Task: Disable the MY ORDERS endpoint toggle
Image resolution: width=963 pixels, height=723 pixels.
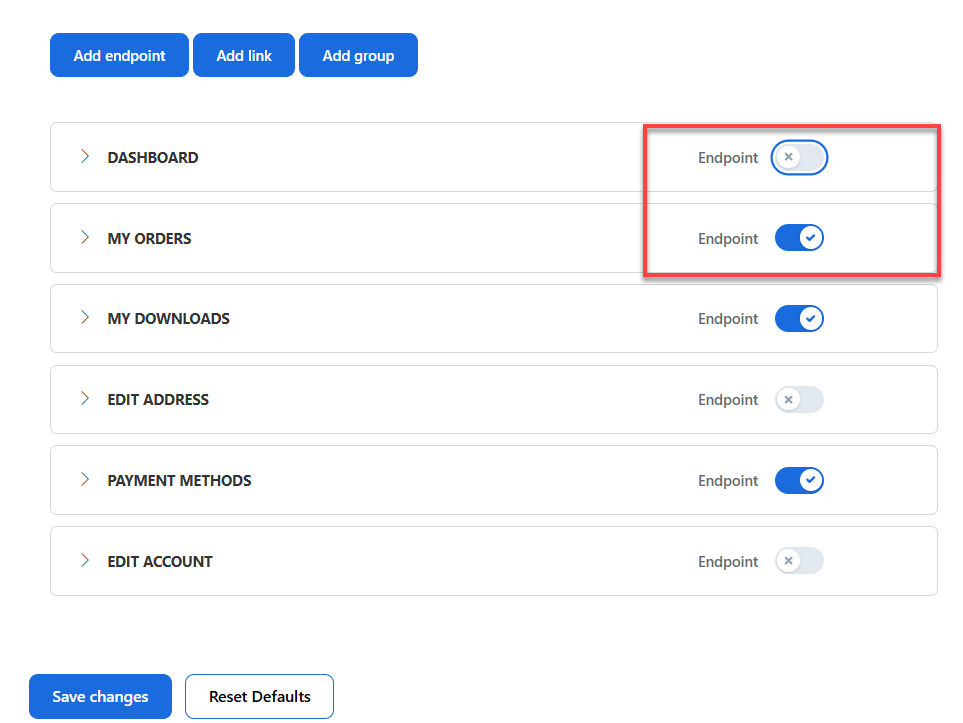Action: tap(799, 237)
